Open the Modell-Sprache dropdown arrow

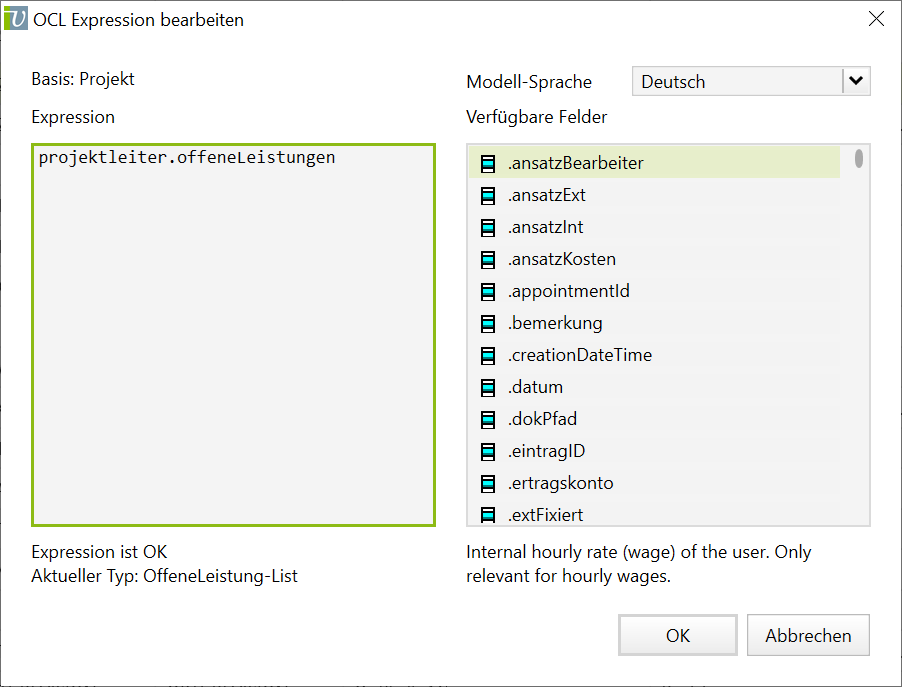coord(855,82)
